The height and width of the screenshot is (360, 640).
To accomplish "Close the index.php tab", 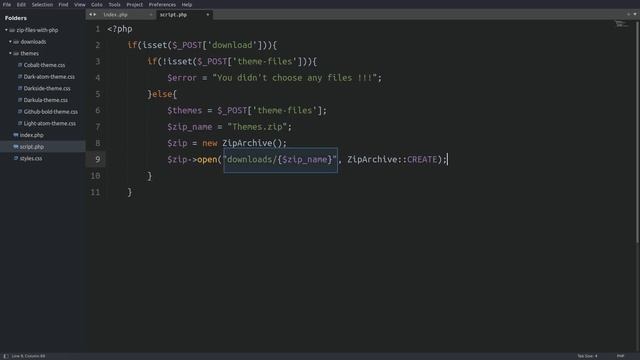I will point(151,15).
